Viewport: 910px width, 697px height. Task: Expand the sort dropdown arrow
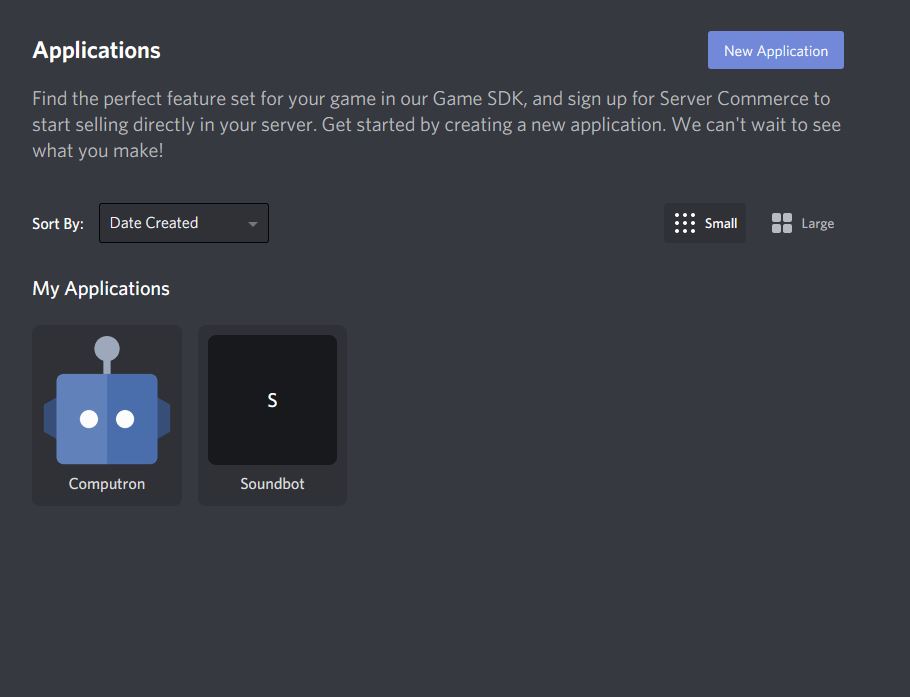(252, 224)
